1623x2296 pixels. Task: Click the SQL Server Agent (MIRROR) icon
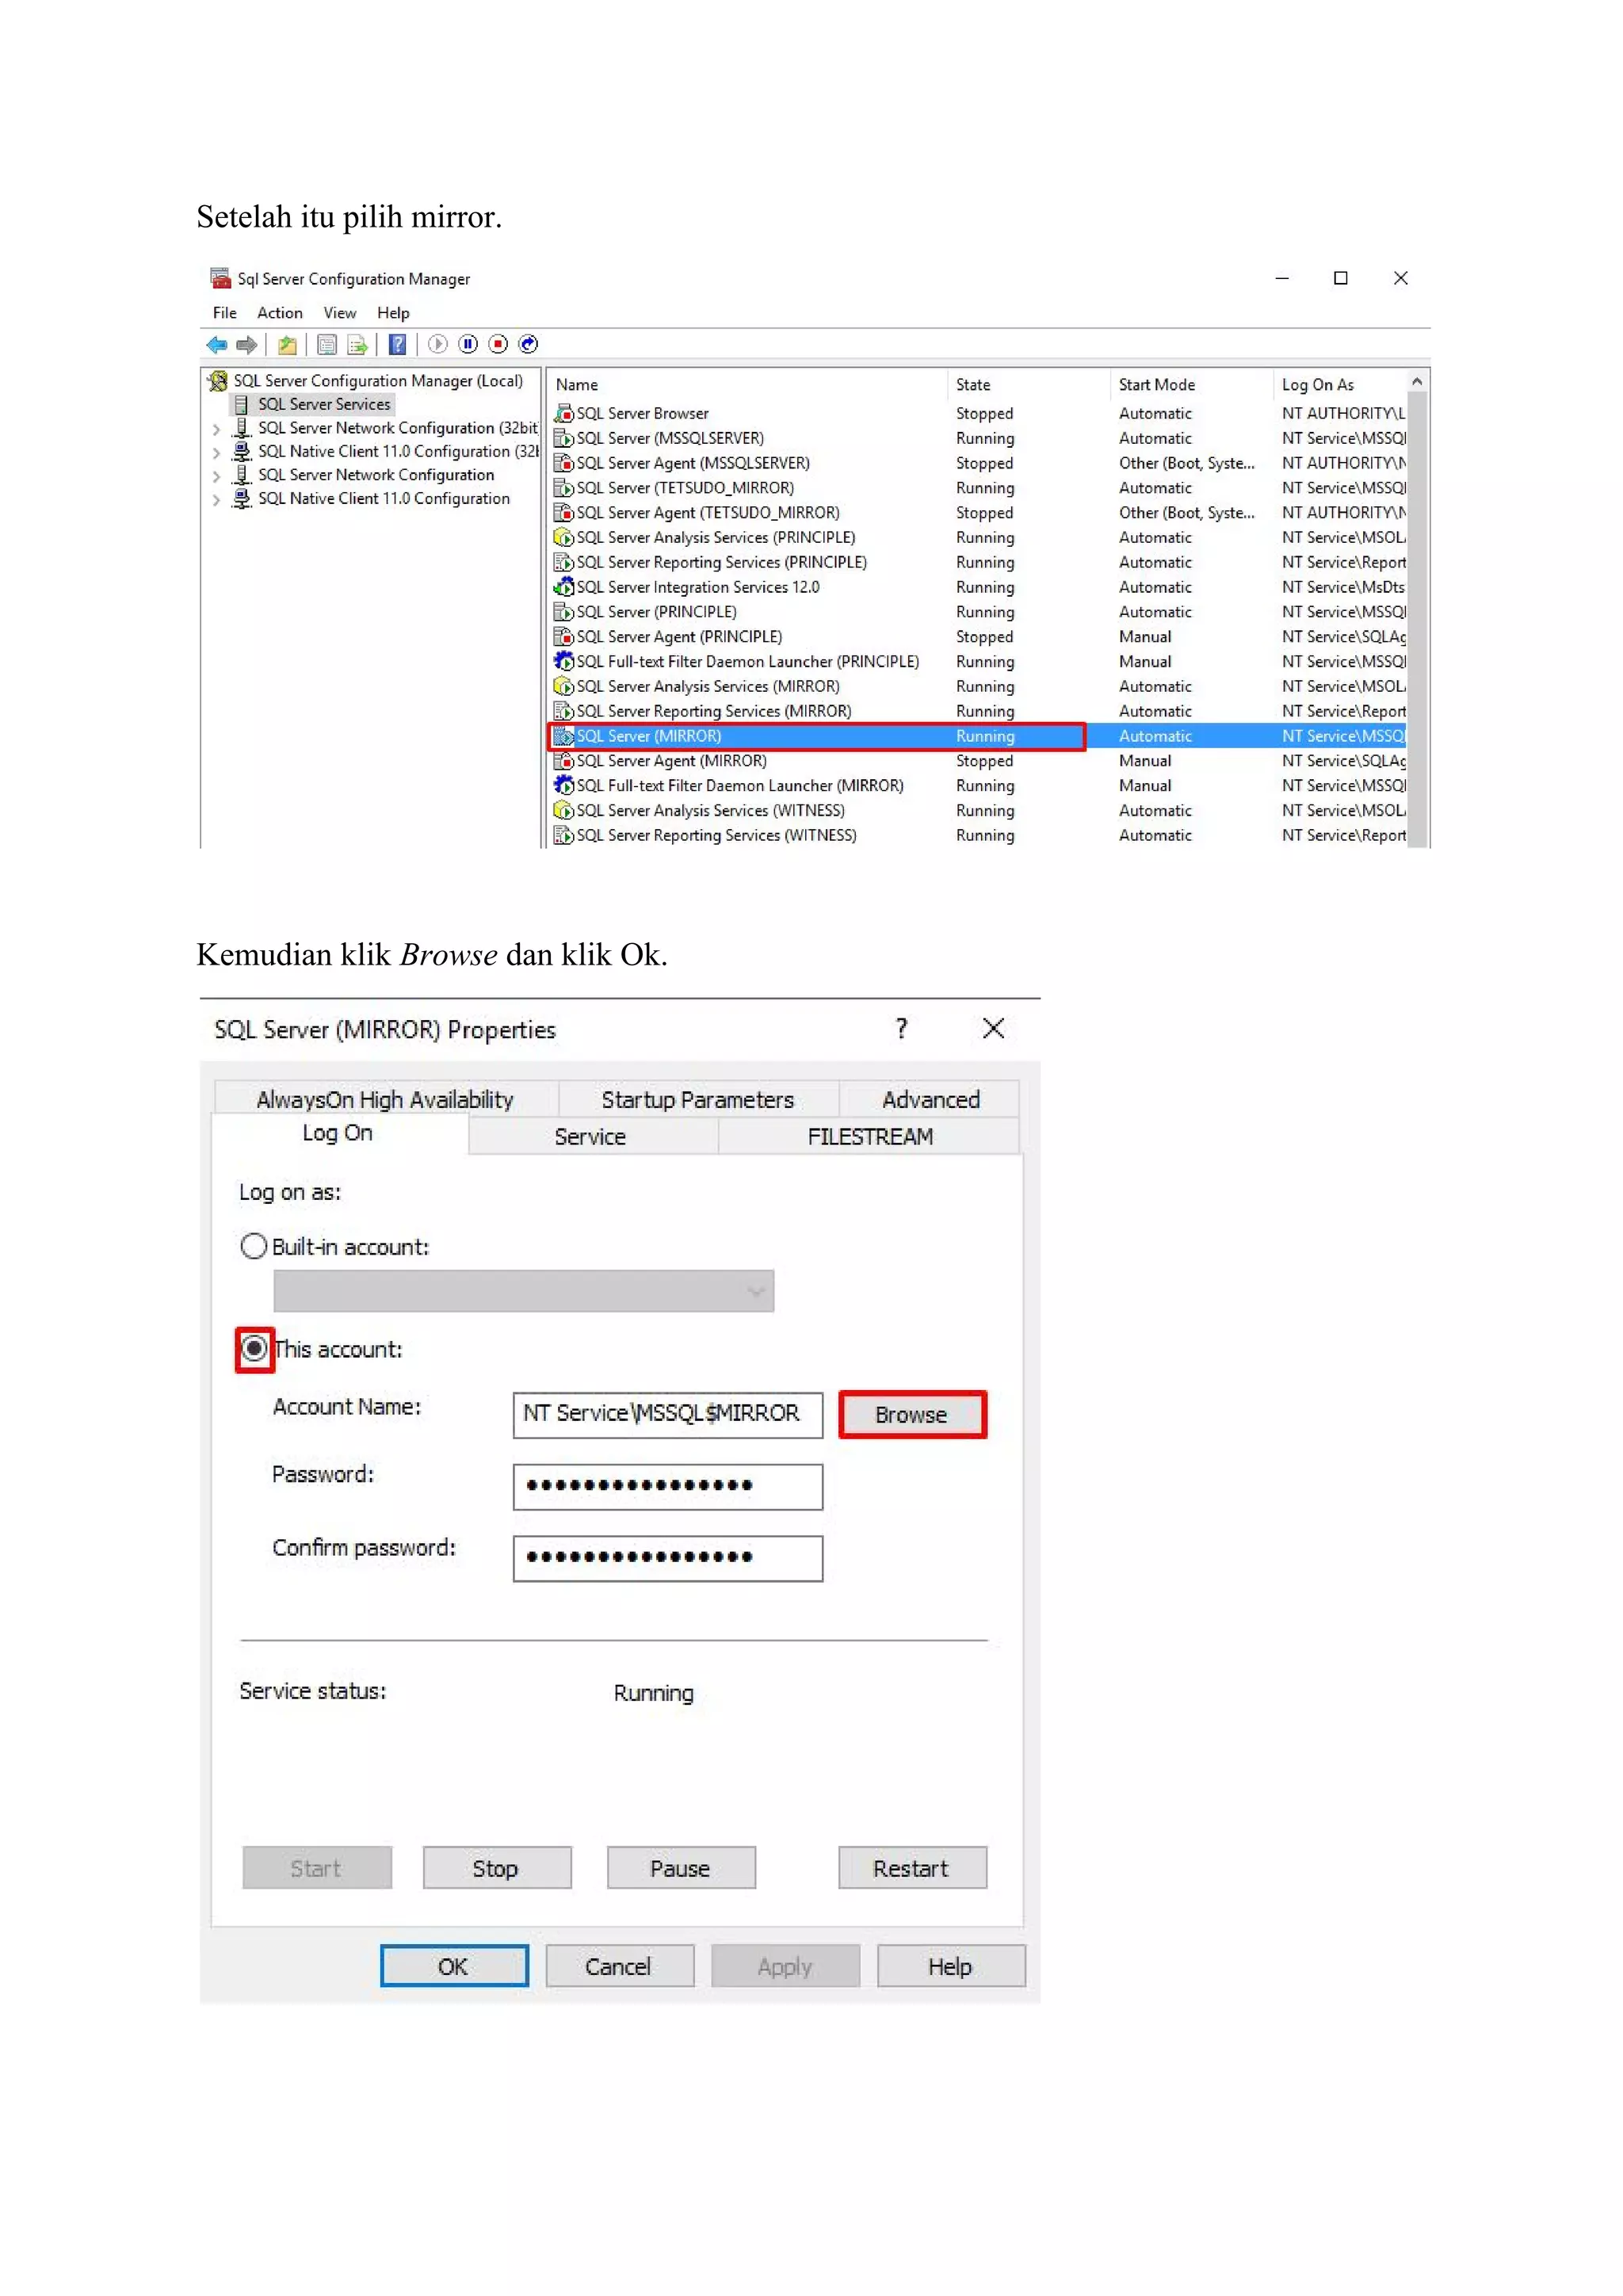tap(564, 761)
